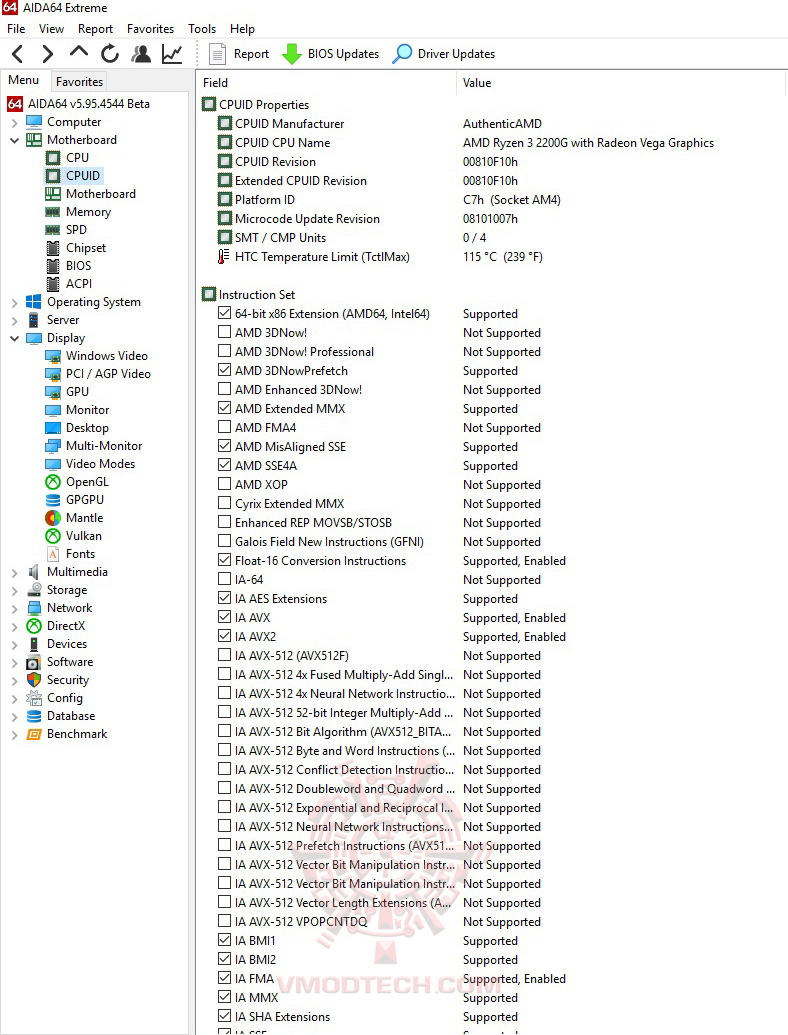The height and width of the screenshot is (1035, 788).
Task: Switch to the Menu tab
Action: (24, 80)
